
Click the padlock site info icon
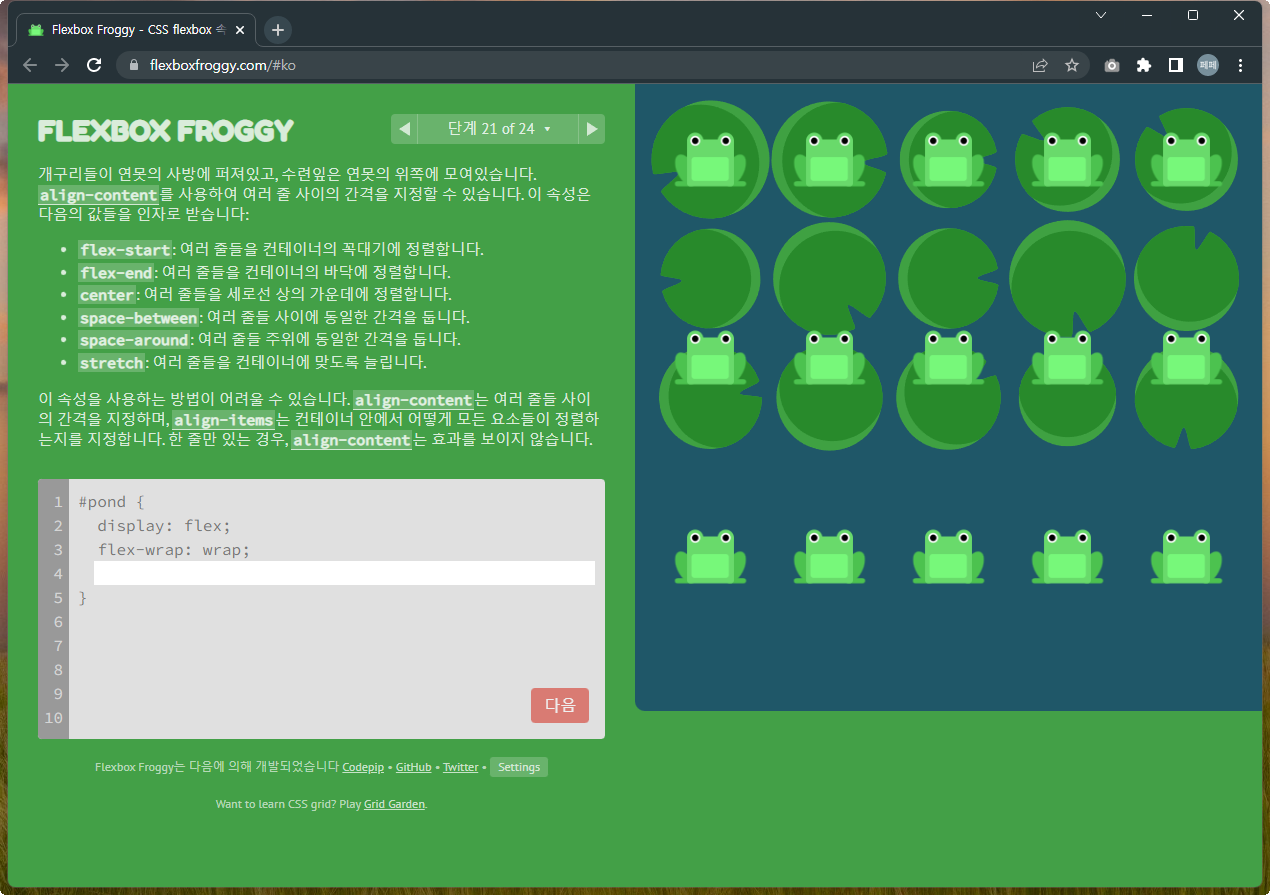tap(134, 65)
